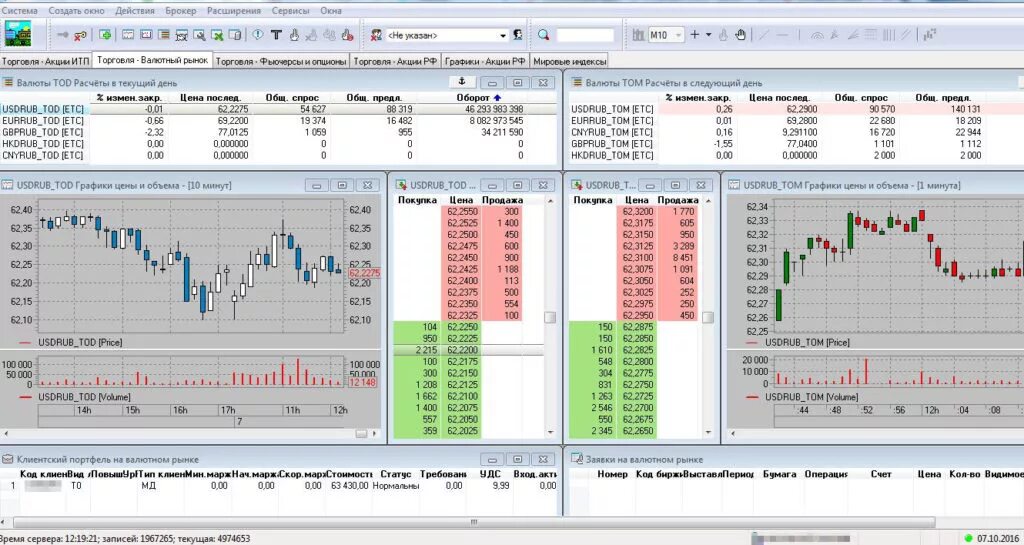The image size is (1024, 545).
Task: Switch to Торговля - Акции ИТП tab
Action: [x=45, y=61]
